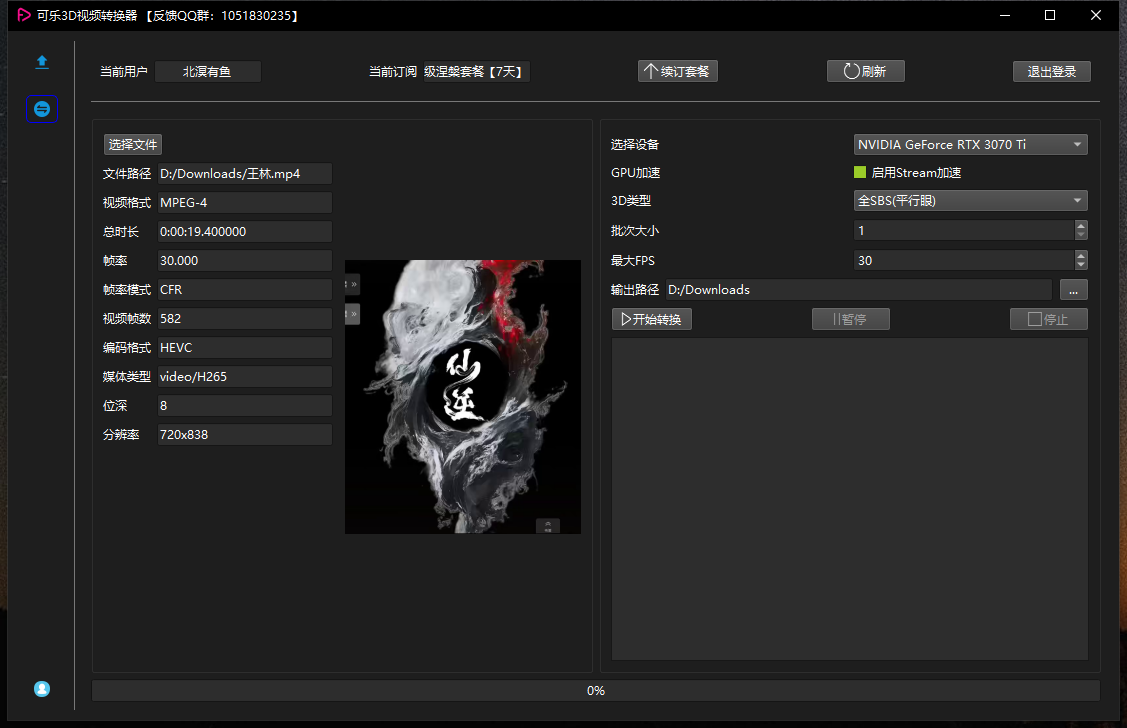
Task: Click the 视频格式 field showing MPEG-4
Action: [x=244, y=203]
